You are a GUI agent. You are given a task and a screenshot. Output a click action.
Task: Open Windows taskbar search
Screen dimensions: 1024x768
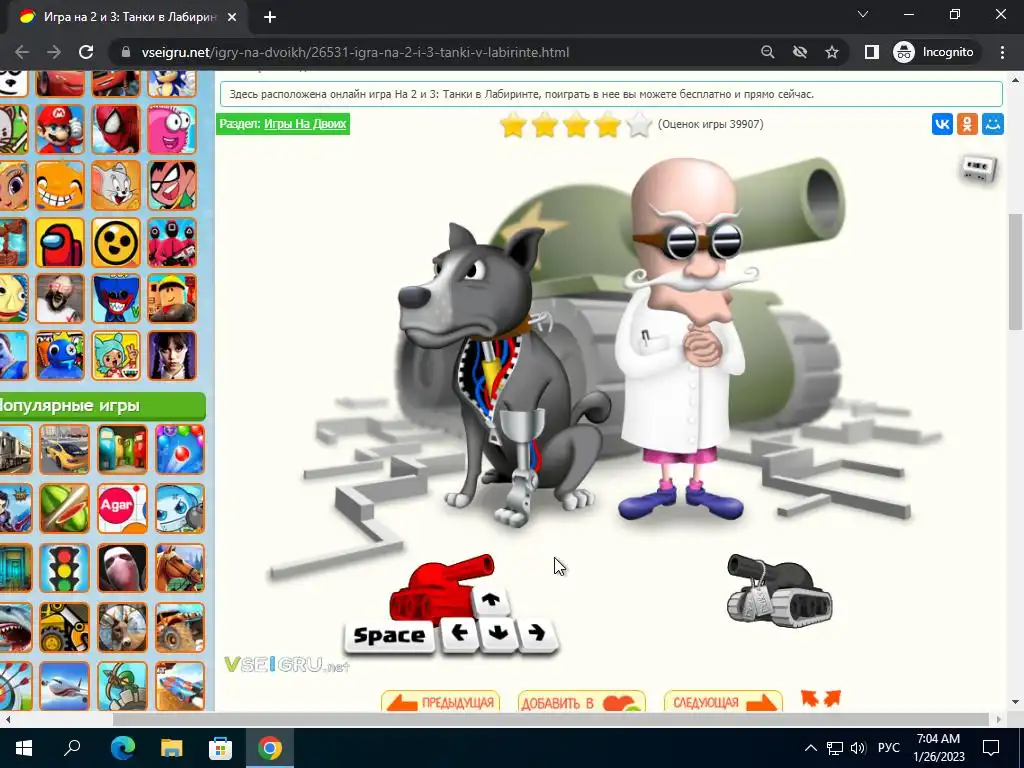(x=72, y=748)
